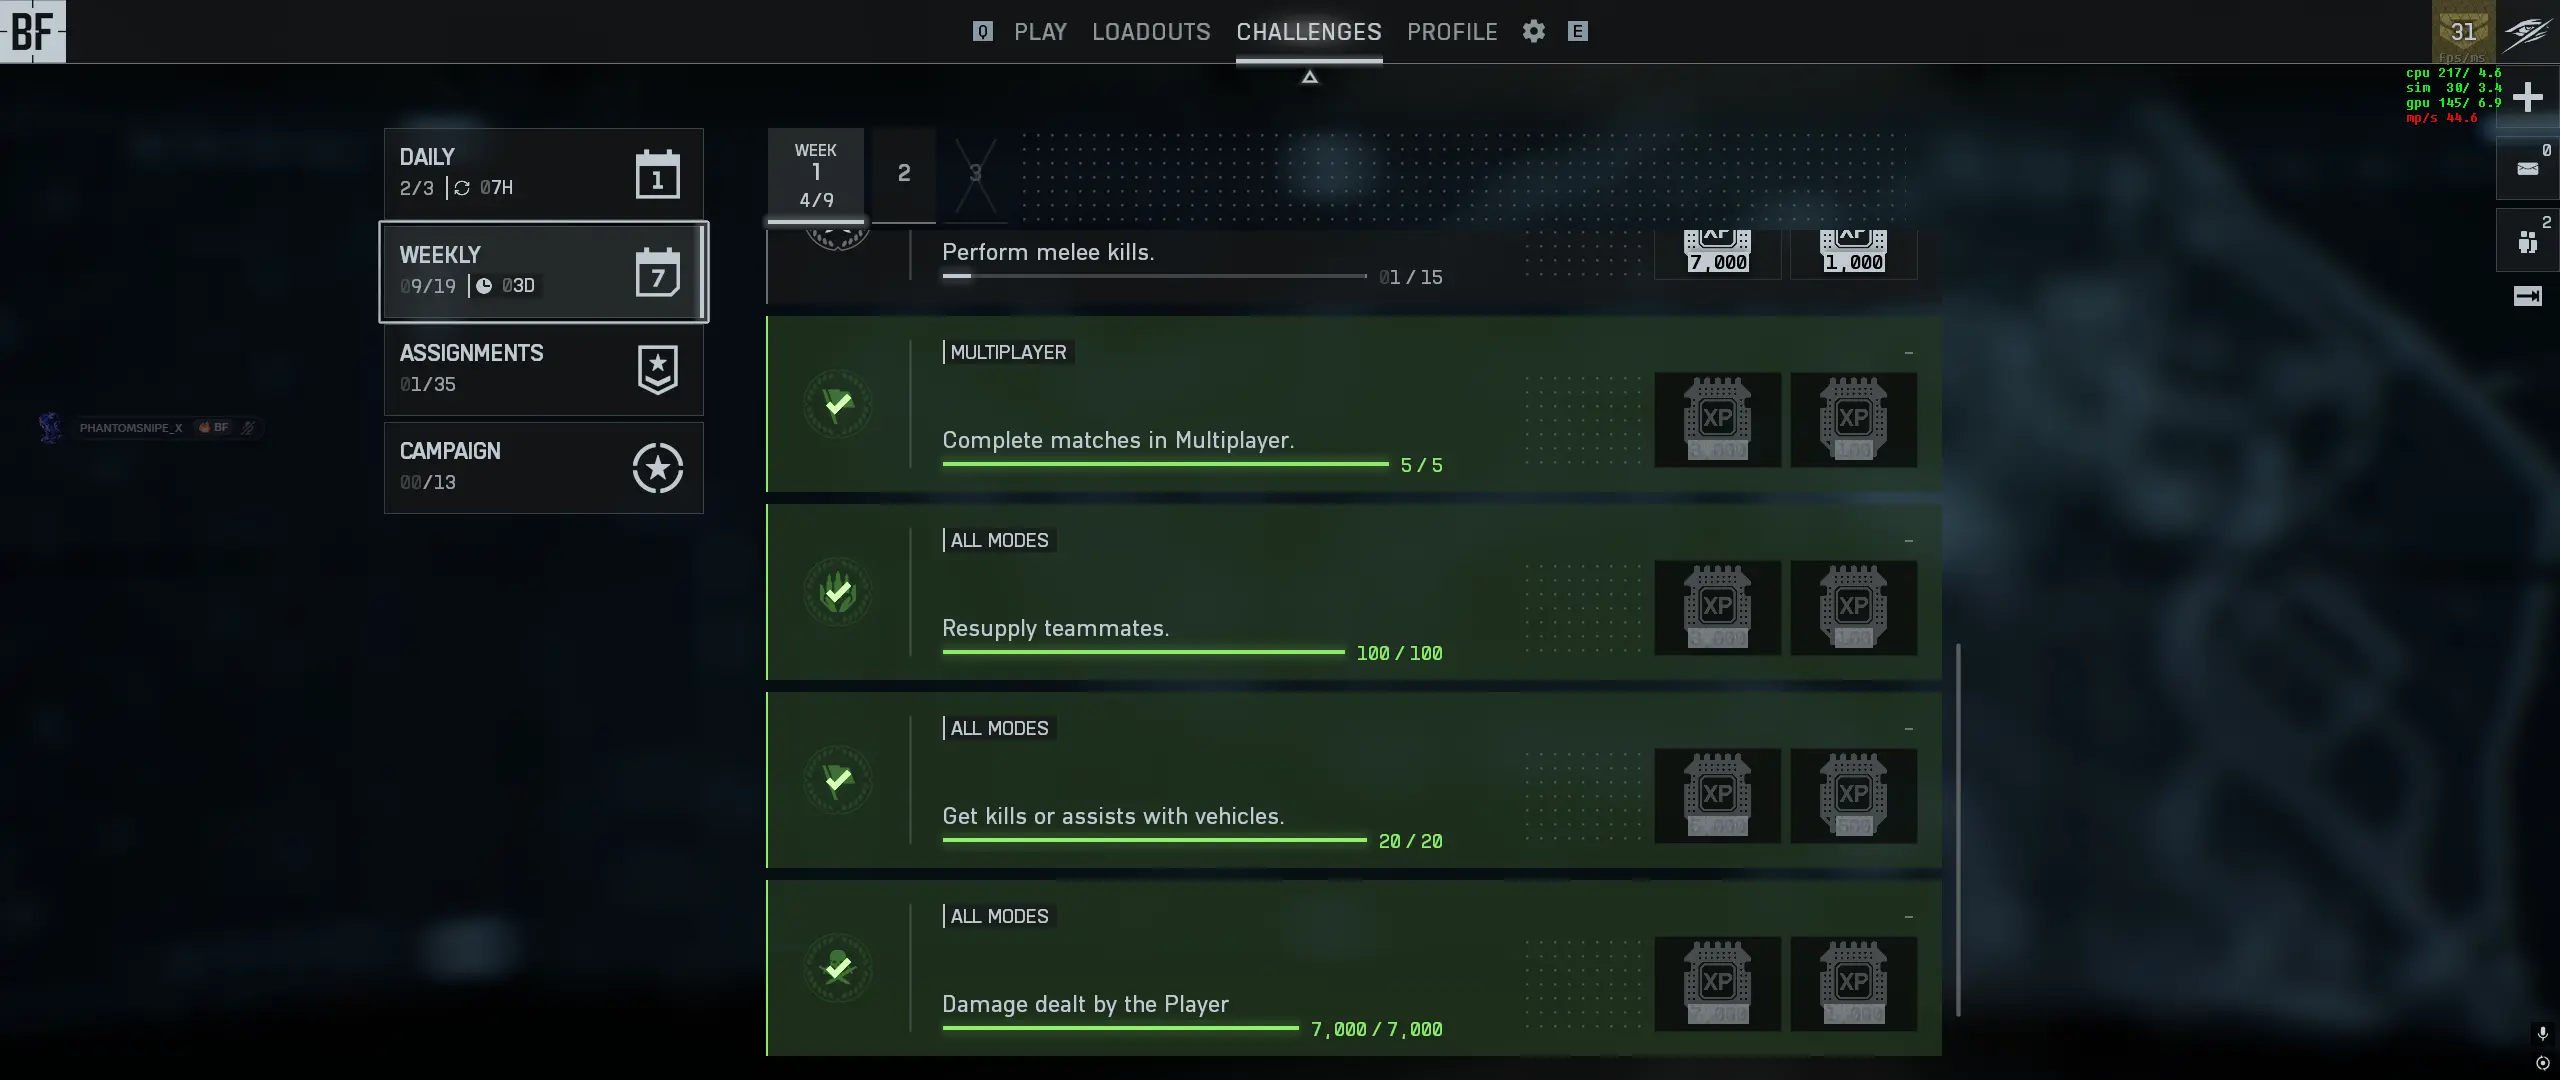
Task: Click the Campaign star circle icon
Action: (x=657, y=468)
